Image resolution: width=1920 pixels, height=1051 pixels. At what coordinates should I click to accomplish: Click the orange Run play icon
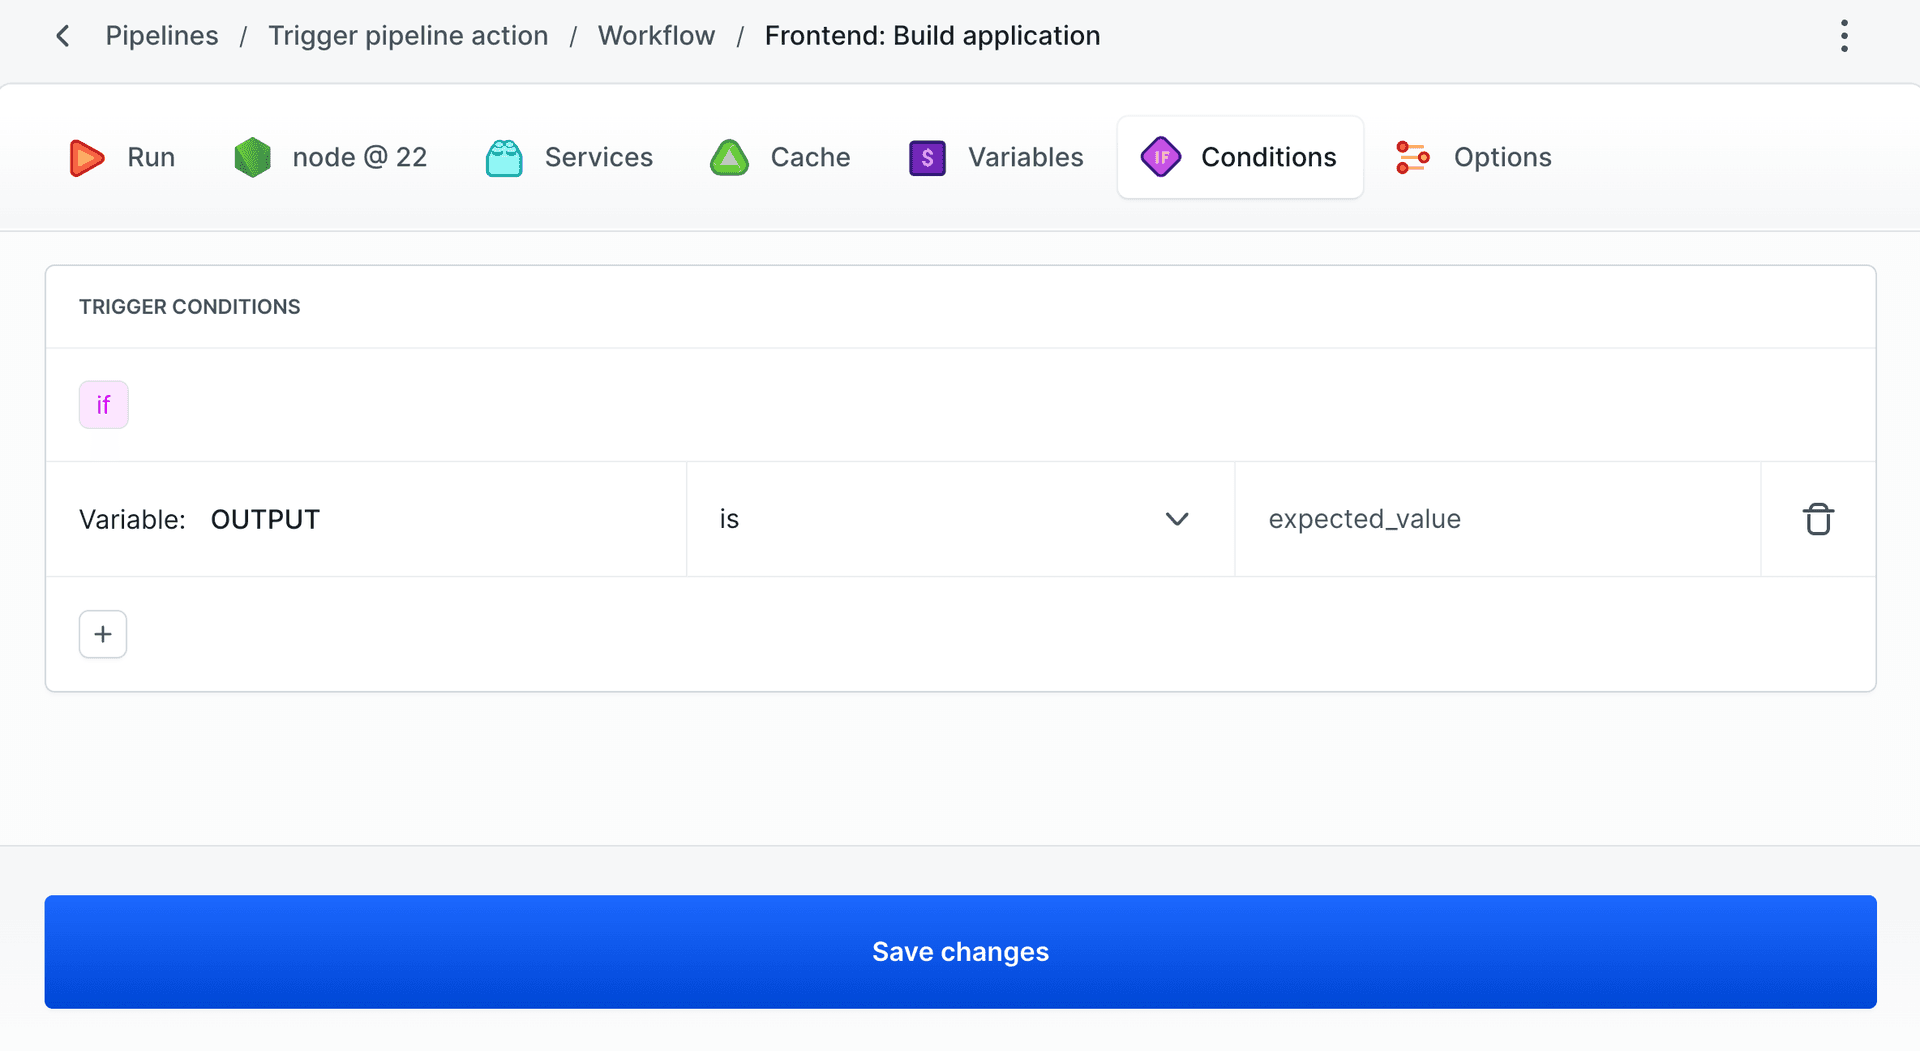(87, 158)
